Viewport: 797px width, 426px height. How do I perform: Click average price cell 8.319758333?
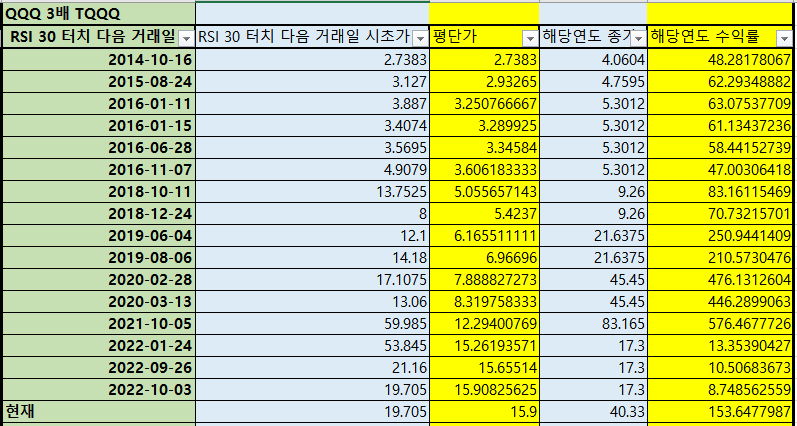(484, 301)
